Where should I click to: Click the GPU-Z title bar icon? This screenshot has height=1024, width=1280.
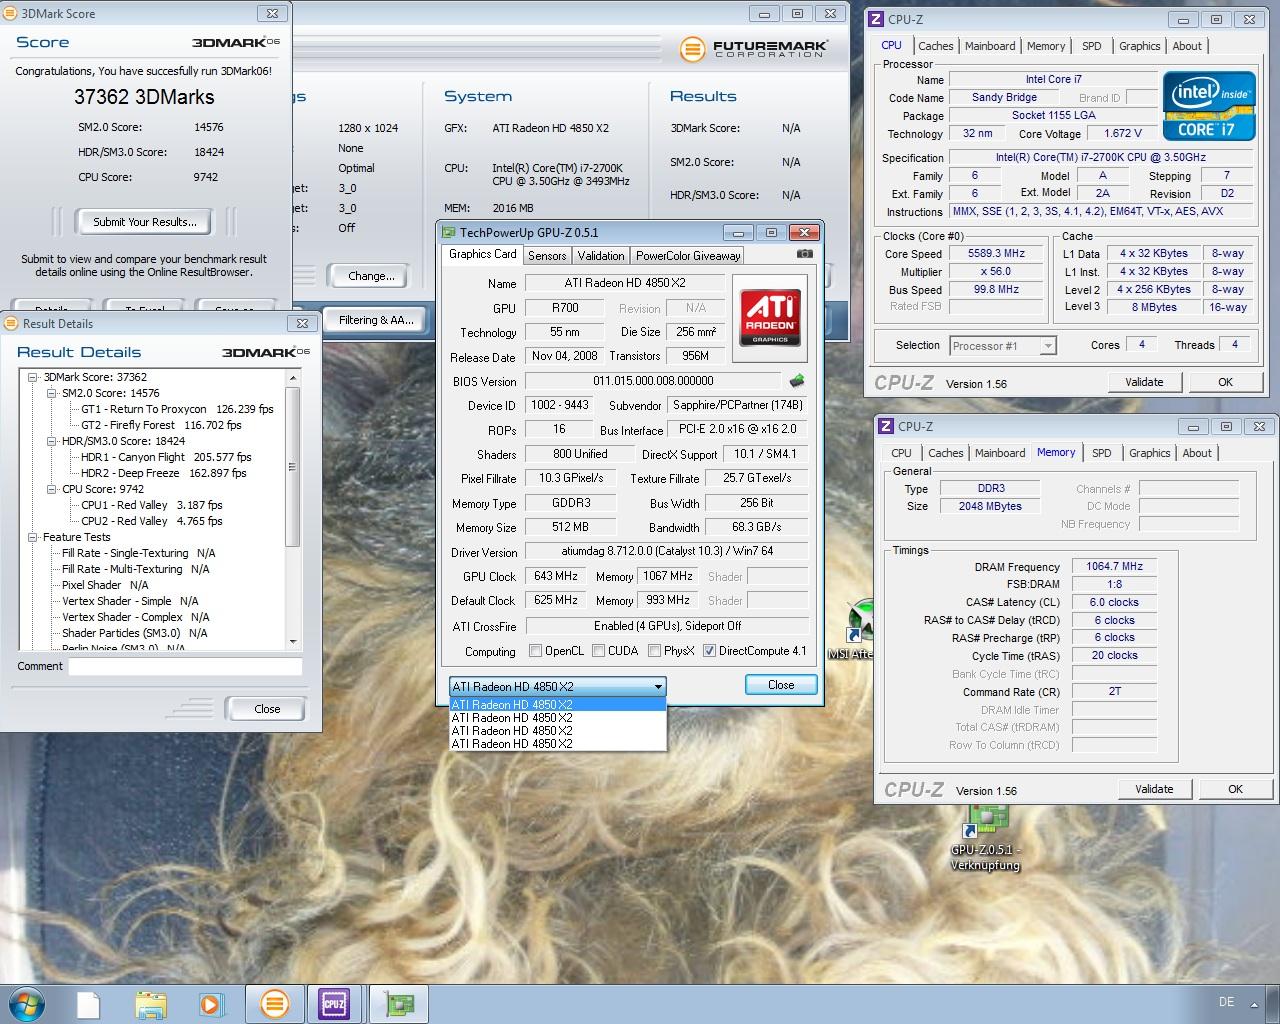449,232
